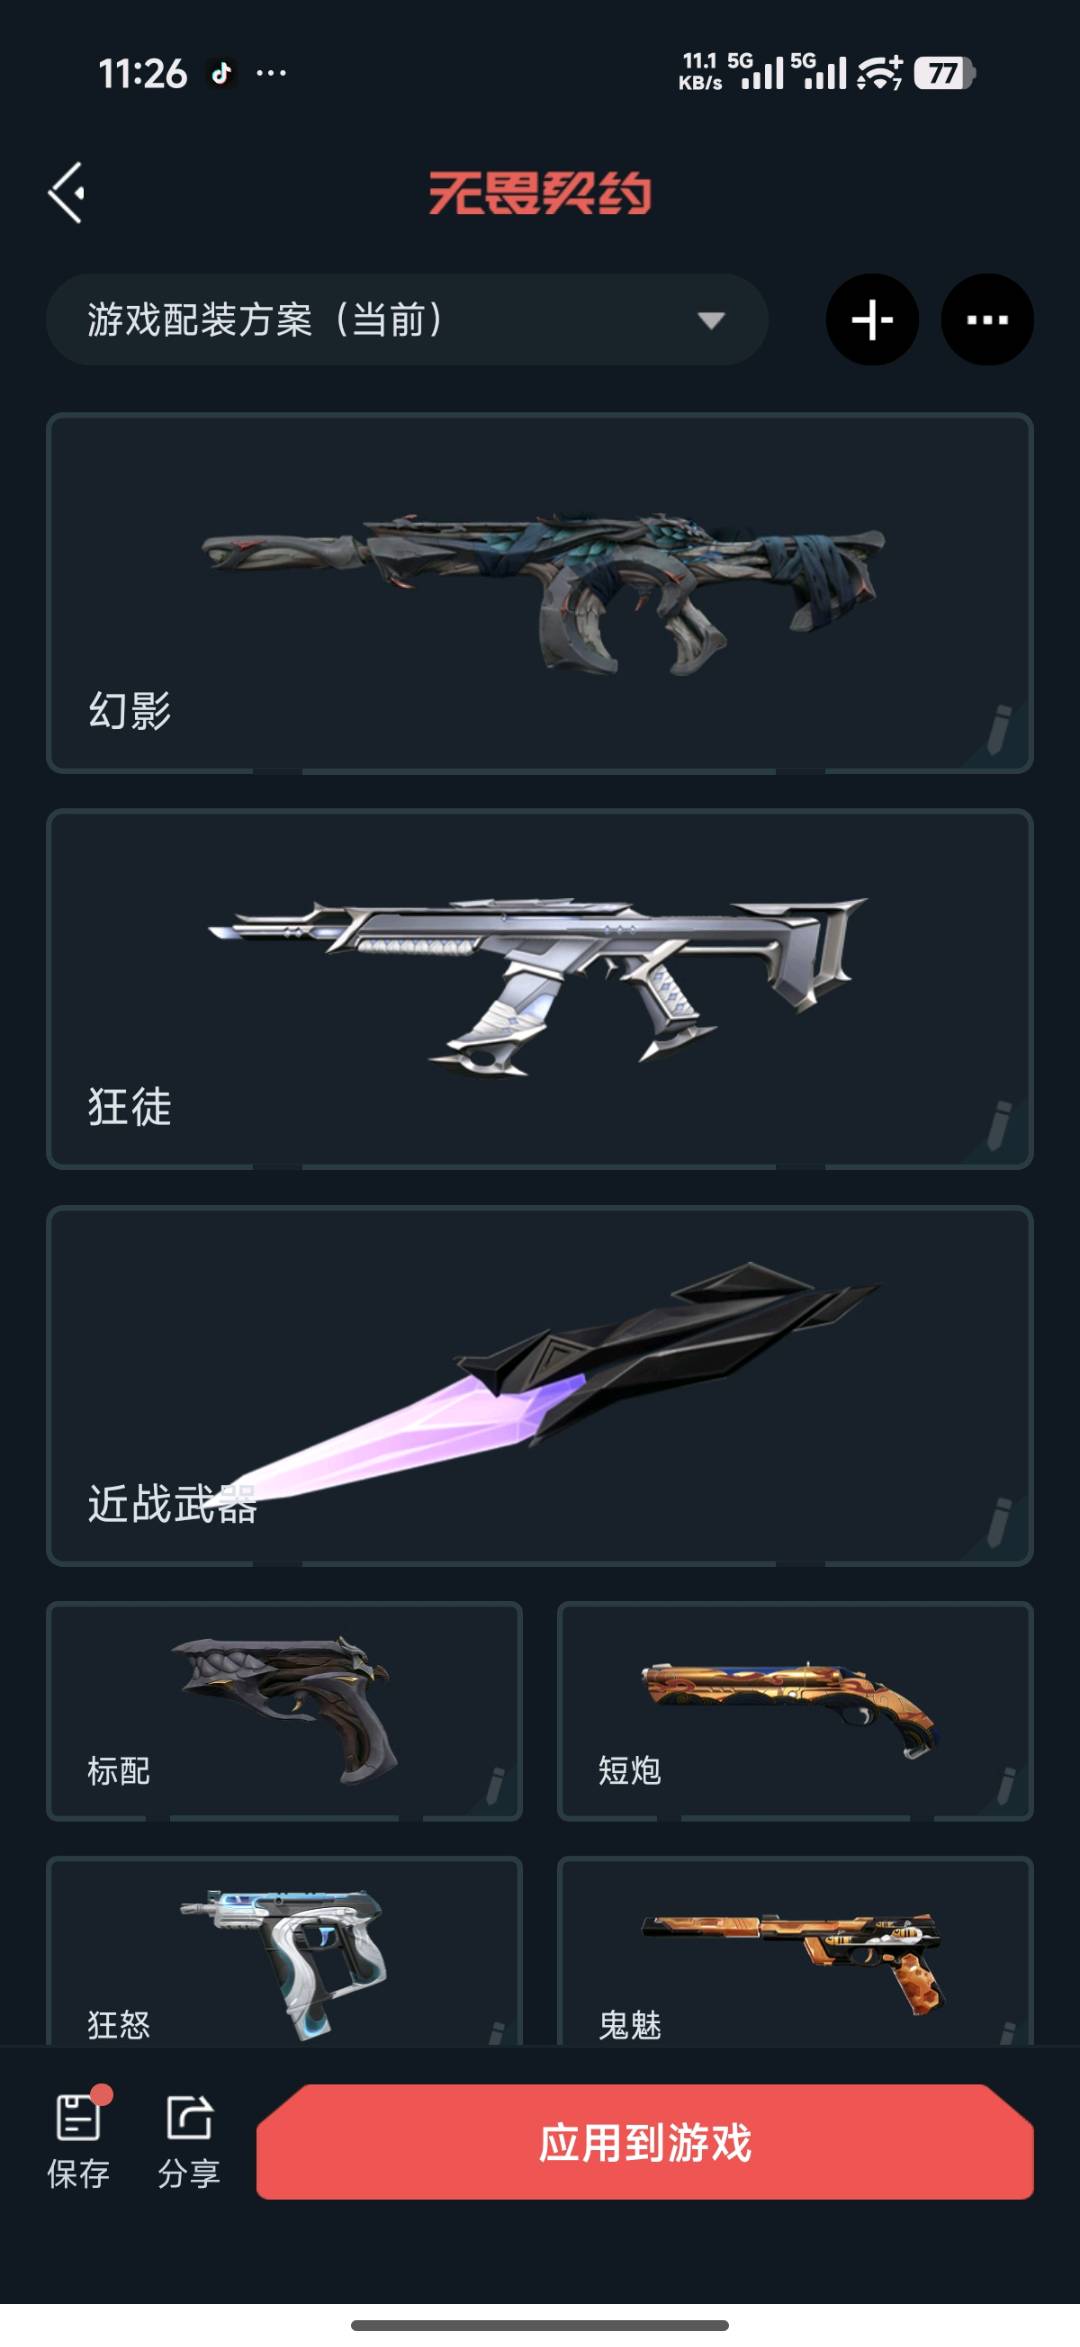Select the 幻影 rifle card
Screen dimensions: 1080x2347
click(540, 593)
